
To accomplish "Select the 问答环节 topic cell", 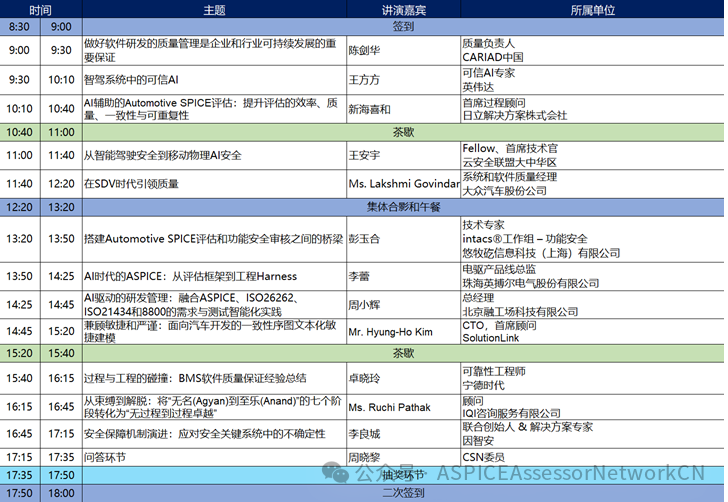I will tap(214, 457).
